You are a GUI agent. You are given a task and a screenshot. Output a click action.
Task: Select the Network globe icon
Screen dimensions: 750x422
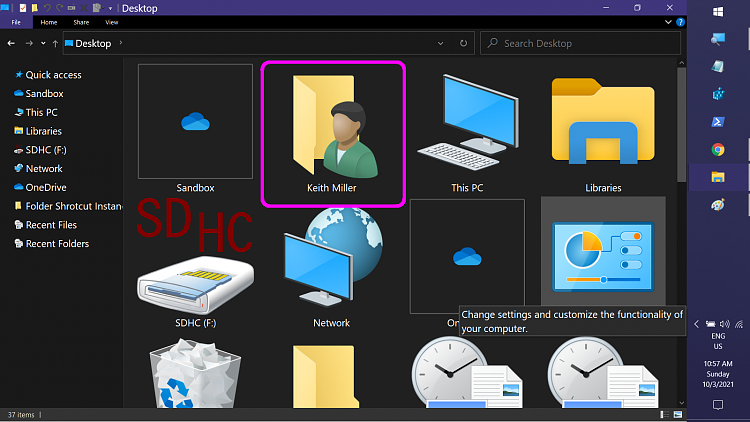pyautogui.click(x=331, y=256)
